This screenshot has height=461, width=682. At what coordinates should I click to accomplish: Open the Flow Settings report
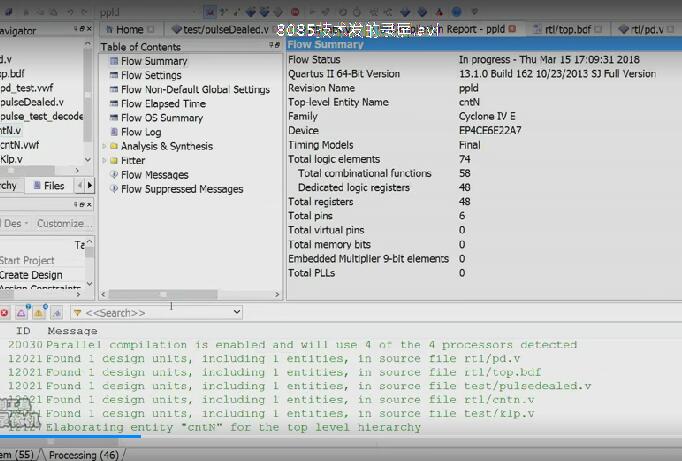(151, 75)
